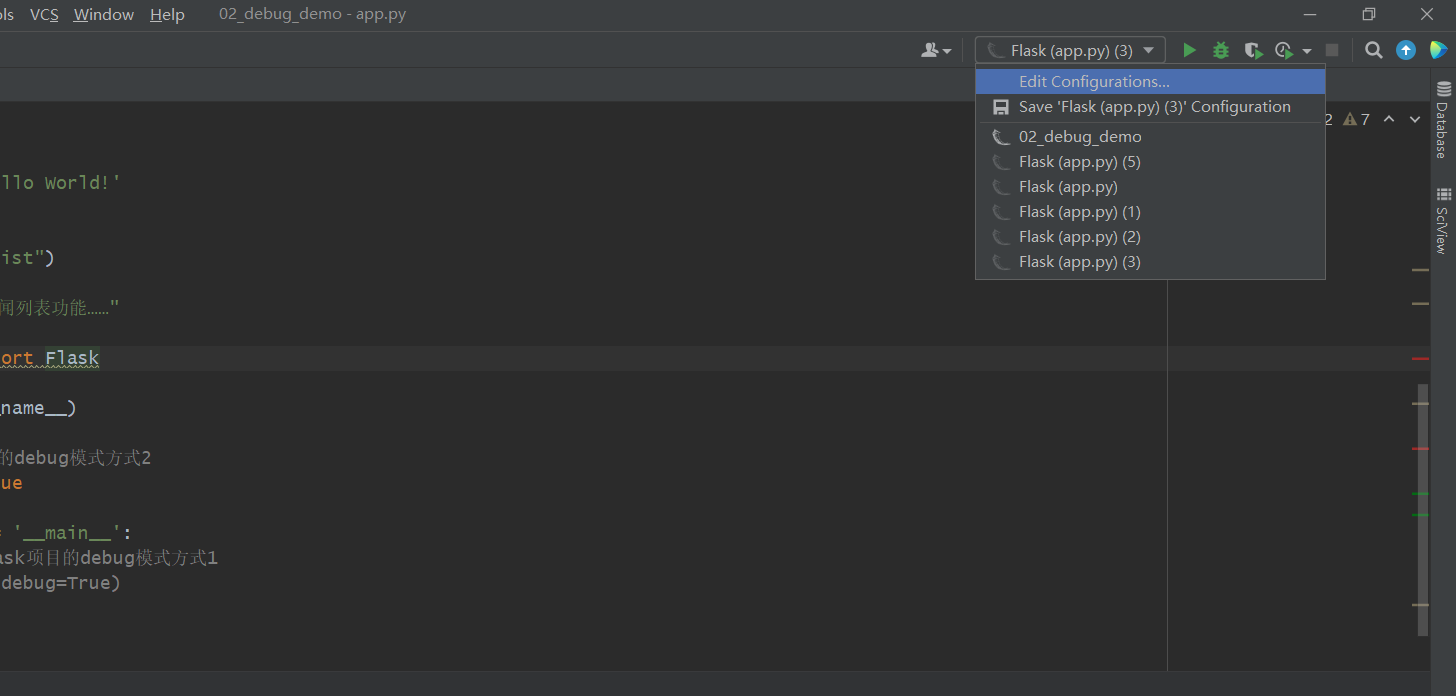The image size is (1456, 696).
Task: Click the SciView grid icon in sidebar
Action: pos(1443,194)
